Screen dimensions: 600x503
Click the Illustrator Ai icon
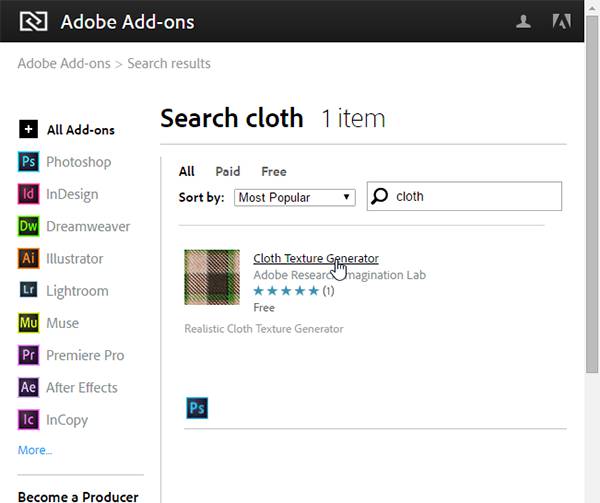click(28, 258)
